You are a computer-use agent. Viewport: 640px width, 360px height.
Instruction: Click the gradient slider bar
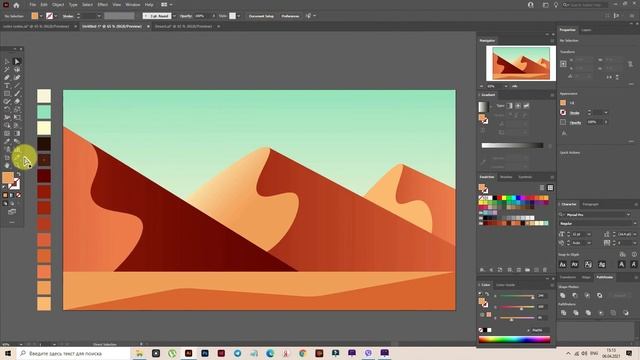(x=512, y=145)
